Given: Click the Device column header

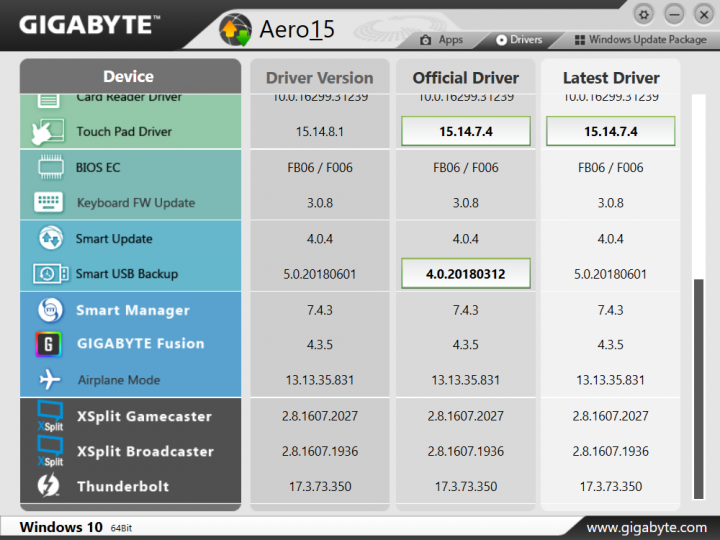Looking at the screenshot, I should click(x=129, y=76).
